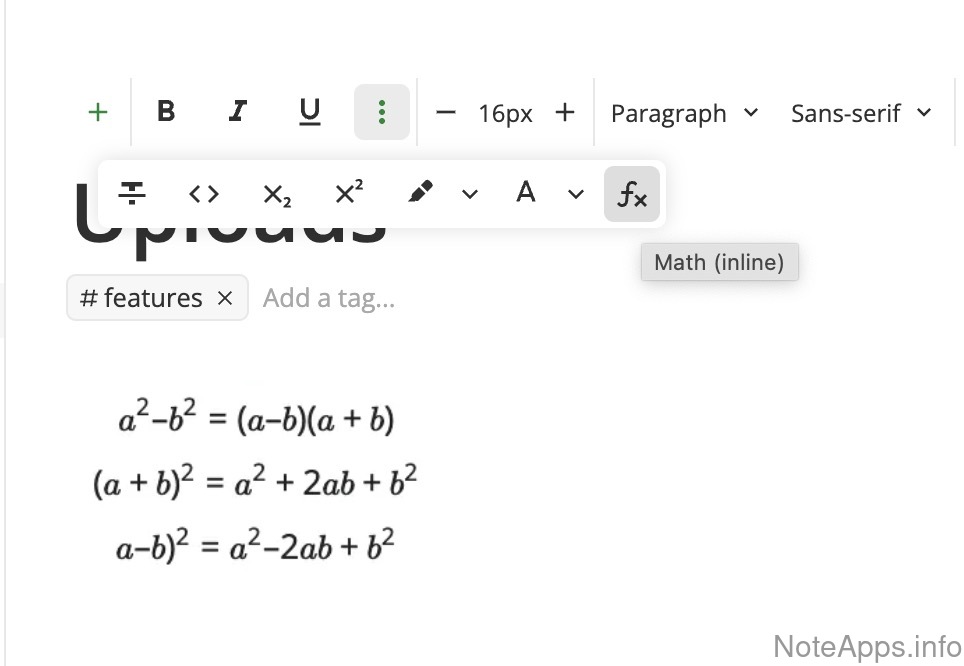Toggle underline formatting
Viewport: 964px width, 666px height.
(x=310, y=112)
